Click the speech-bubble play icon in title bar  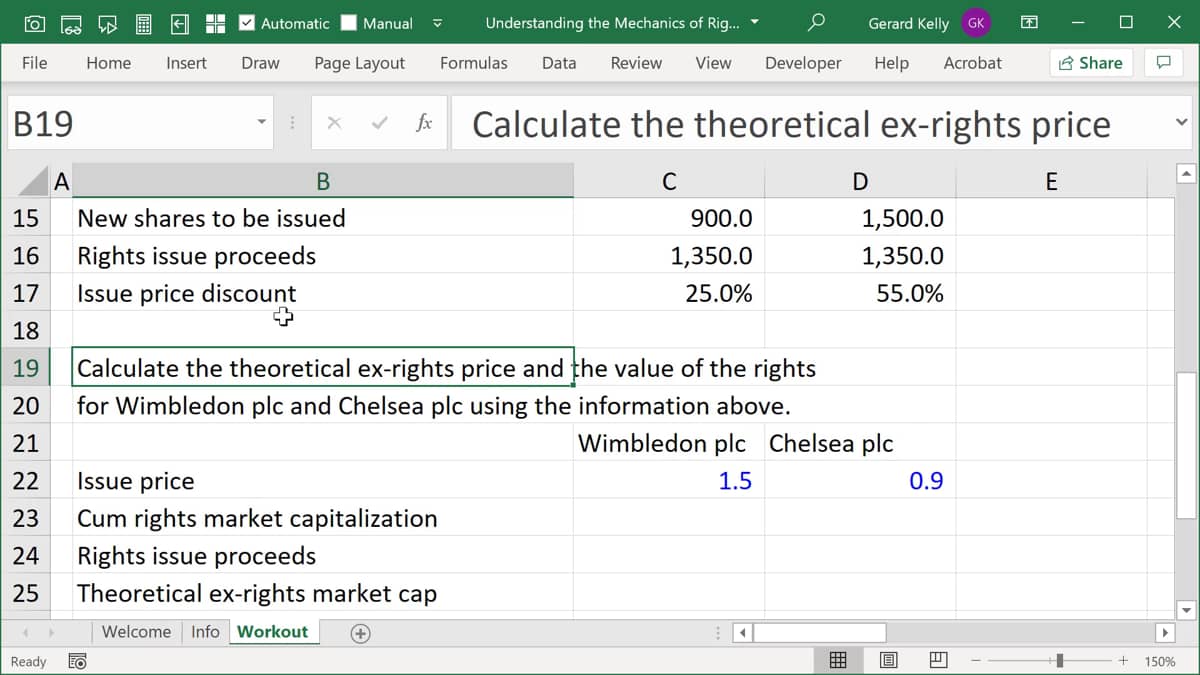coord(108,23)
